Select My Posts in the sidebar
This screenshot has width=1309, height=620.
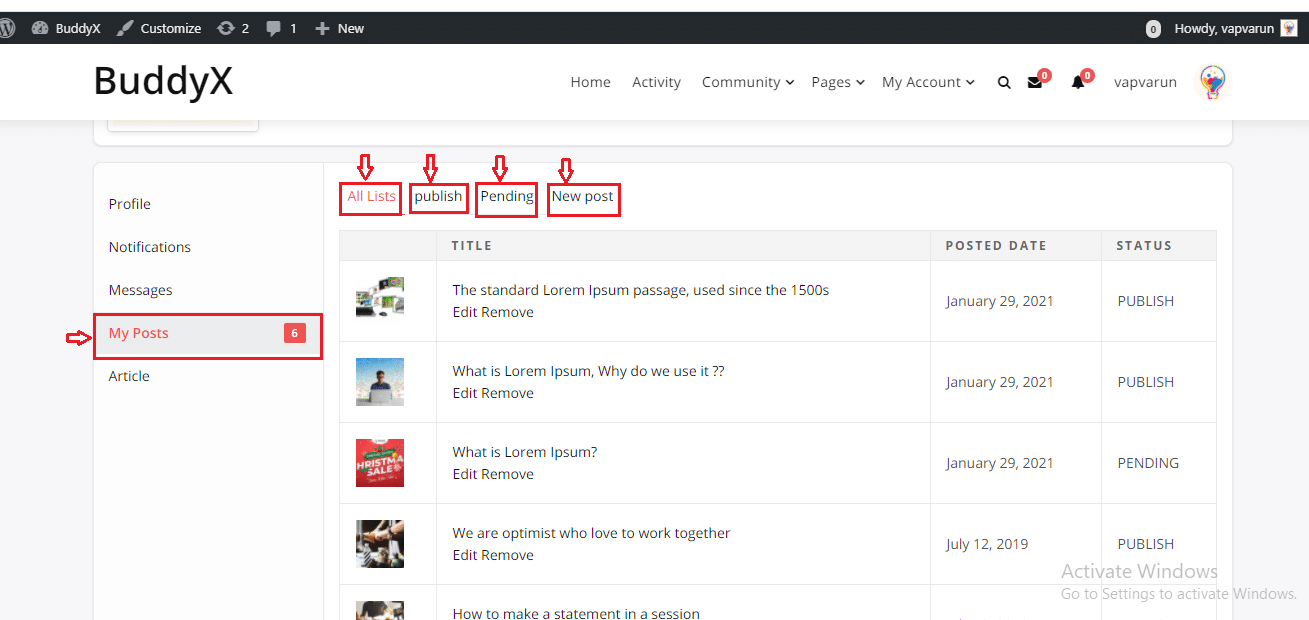coord(139,333)
